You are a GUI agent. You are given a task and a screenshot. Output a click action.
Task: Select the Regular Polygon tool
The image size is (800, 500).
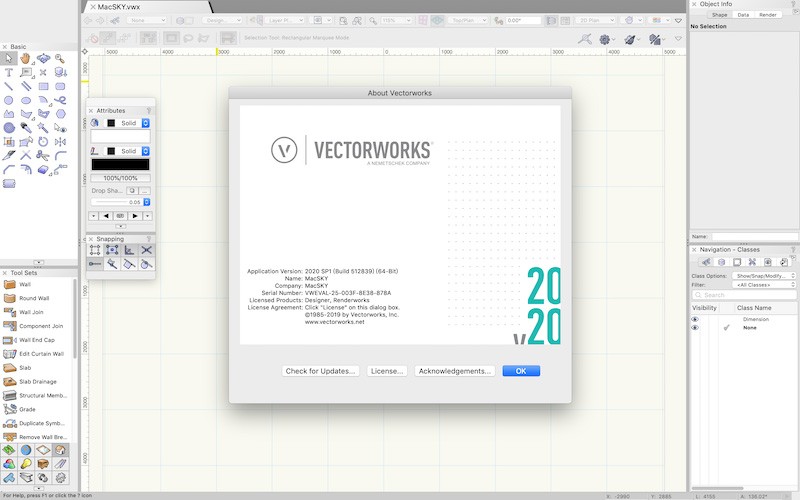[60, 114]
